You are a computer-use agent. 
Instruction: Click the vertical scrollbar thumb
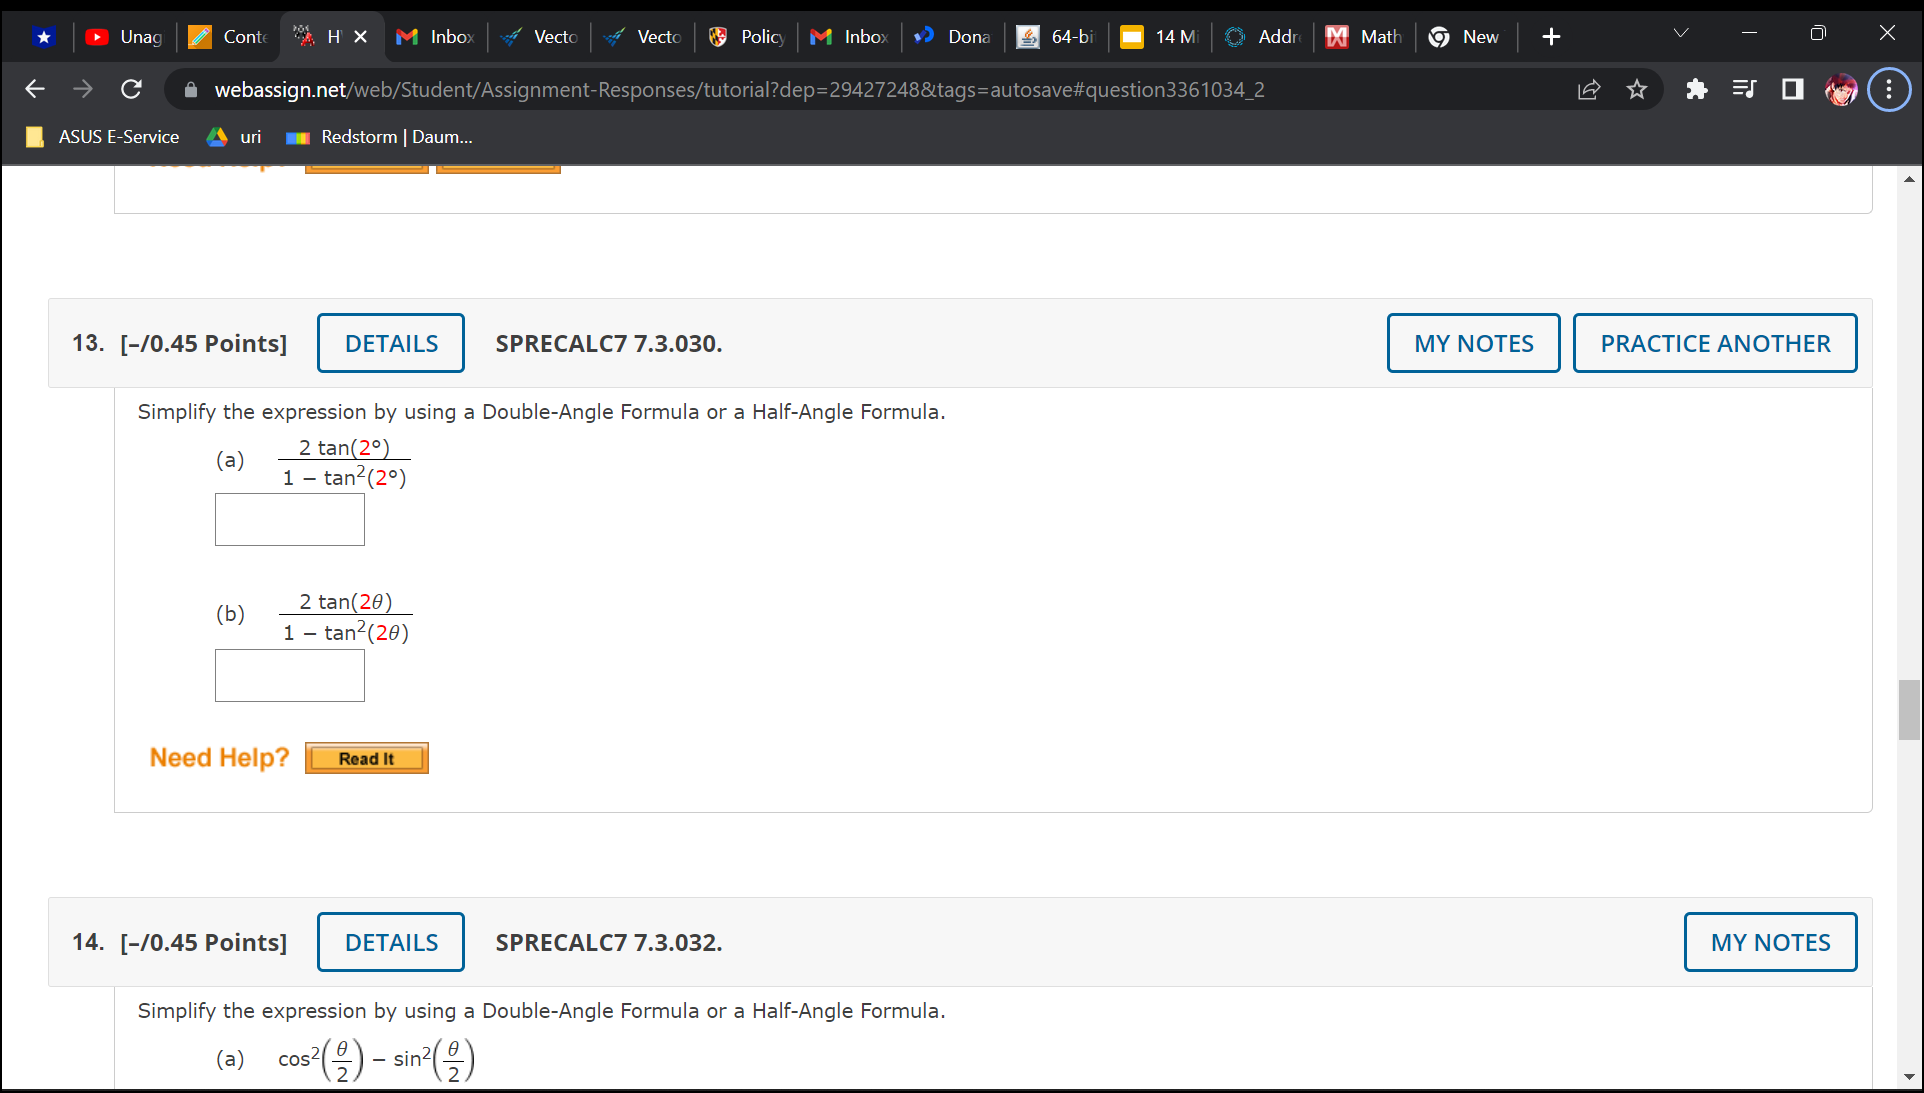coord(1908,709)
